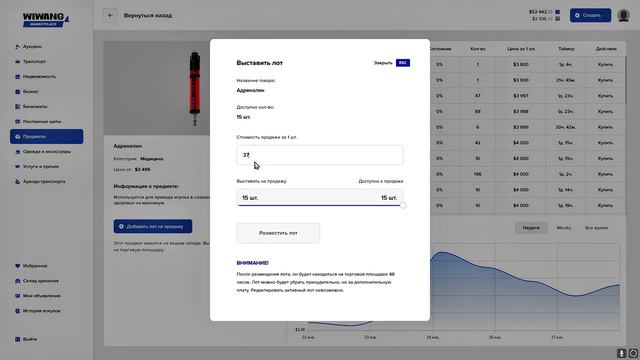This screenshot has height=360, width=640.
Task: Open the Аукцион section icon
Action: 18,47
